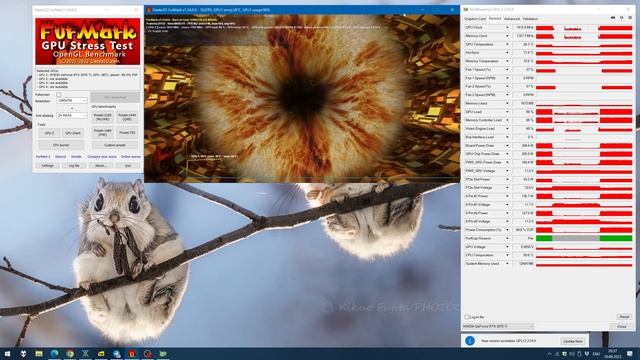640x360 pixels.
Task: Click the Custom preset button
Action: (115, 145)
